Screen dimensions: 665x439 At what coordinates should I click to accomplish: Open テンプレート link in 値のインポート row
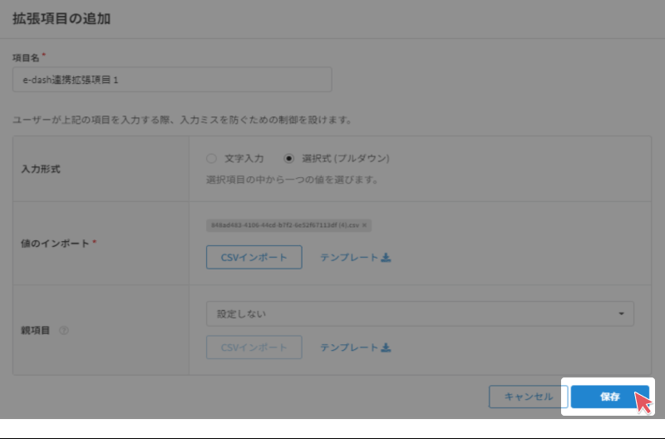(349, 258)
